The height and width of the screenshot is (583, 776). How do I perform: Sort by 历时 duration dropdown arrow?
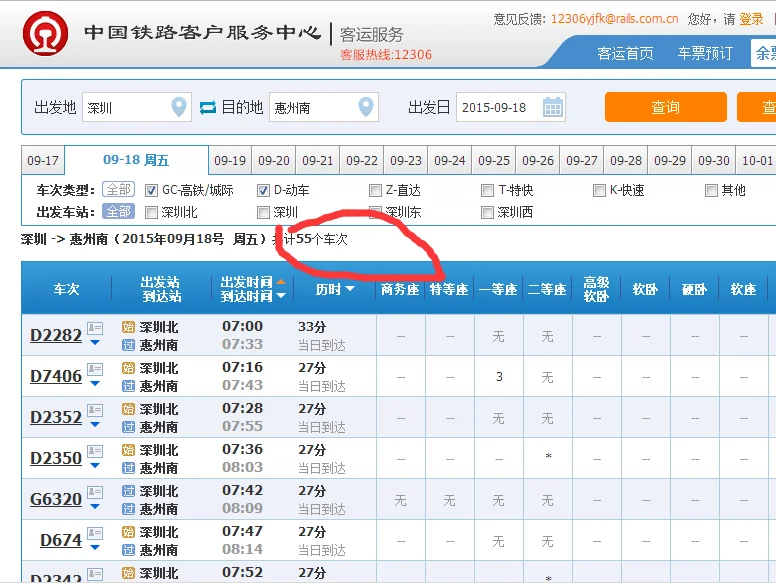(x=350, y=289)
